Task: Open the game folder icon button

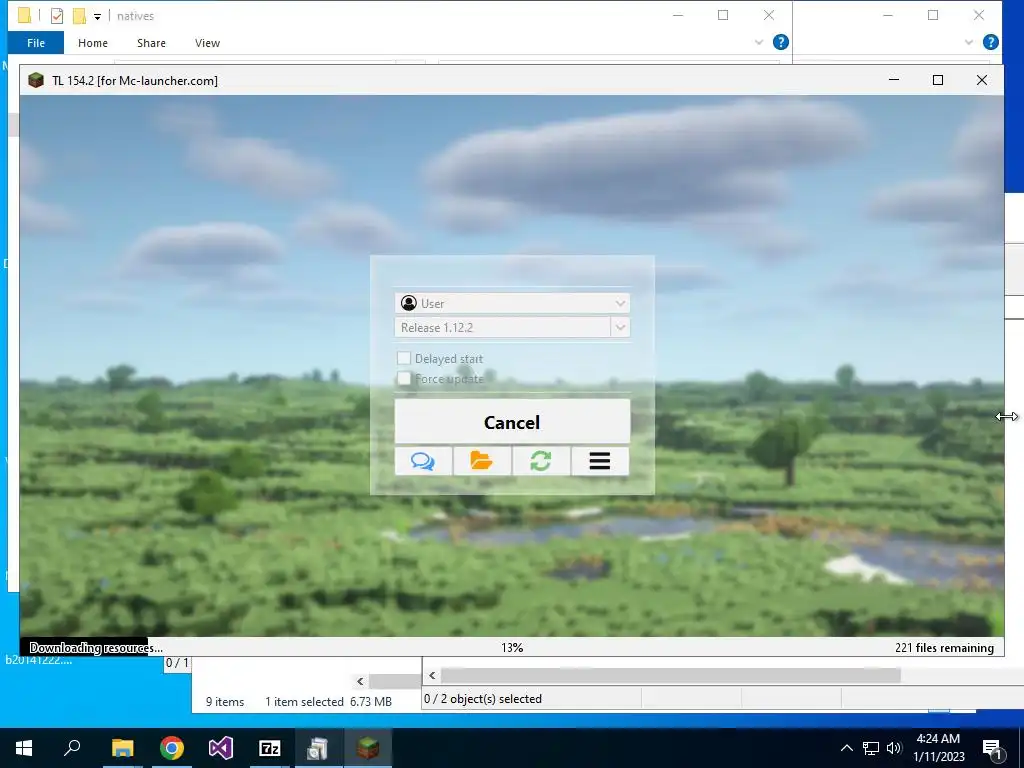Action: (x=482, y=461)
